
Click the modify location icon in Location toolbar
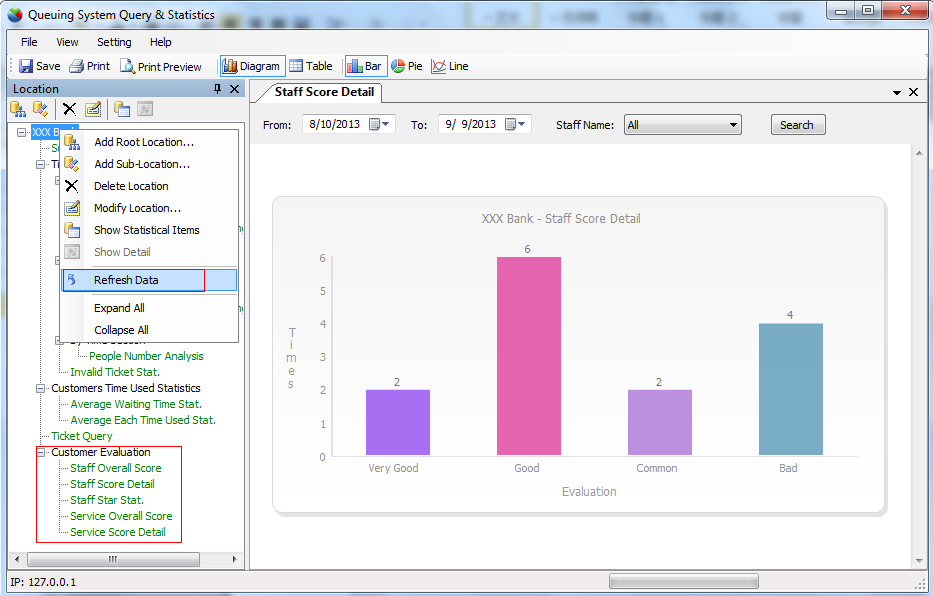[93, 109]
